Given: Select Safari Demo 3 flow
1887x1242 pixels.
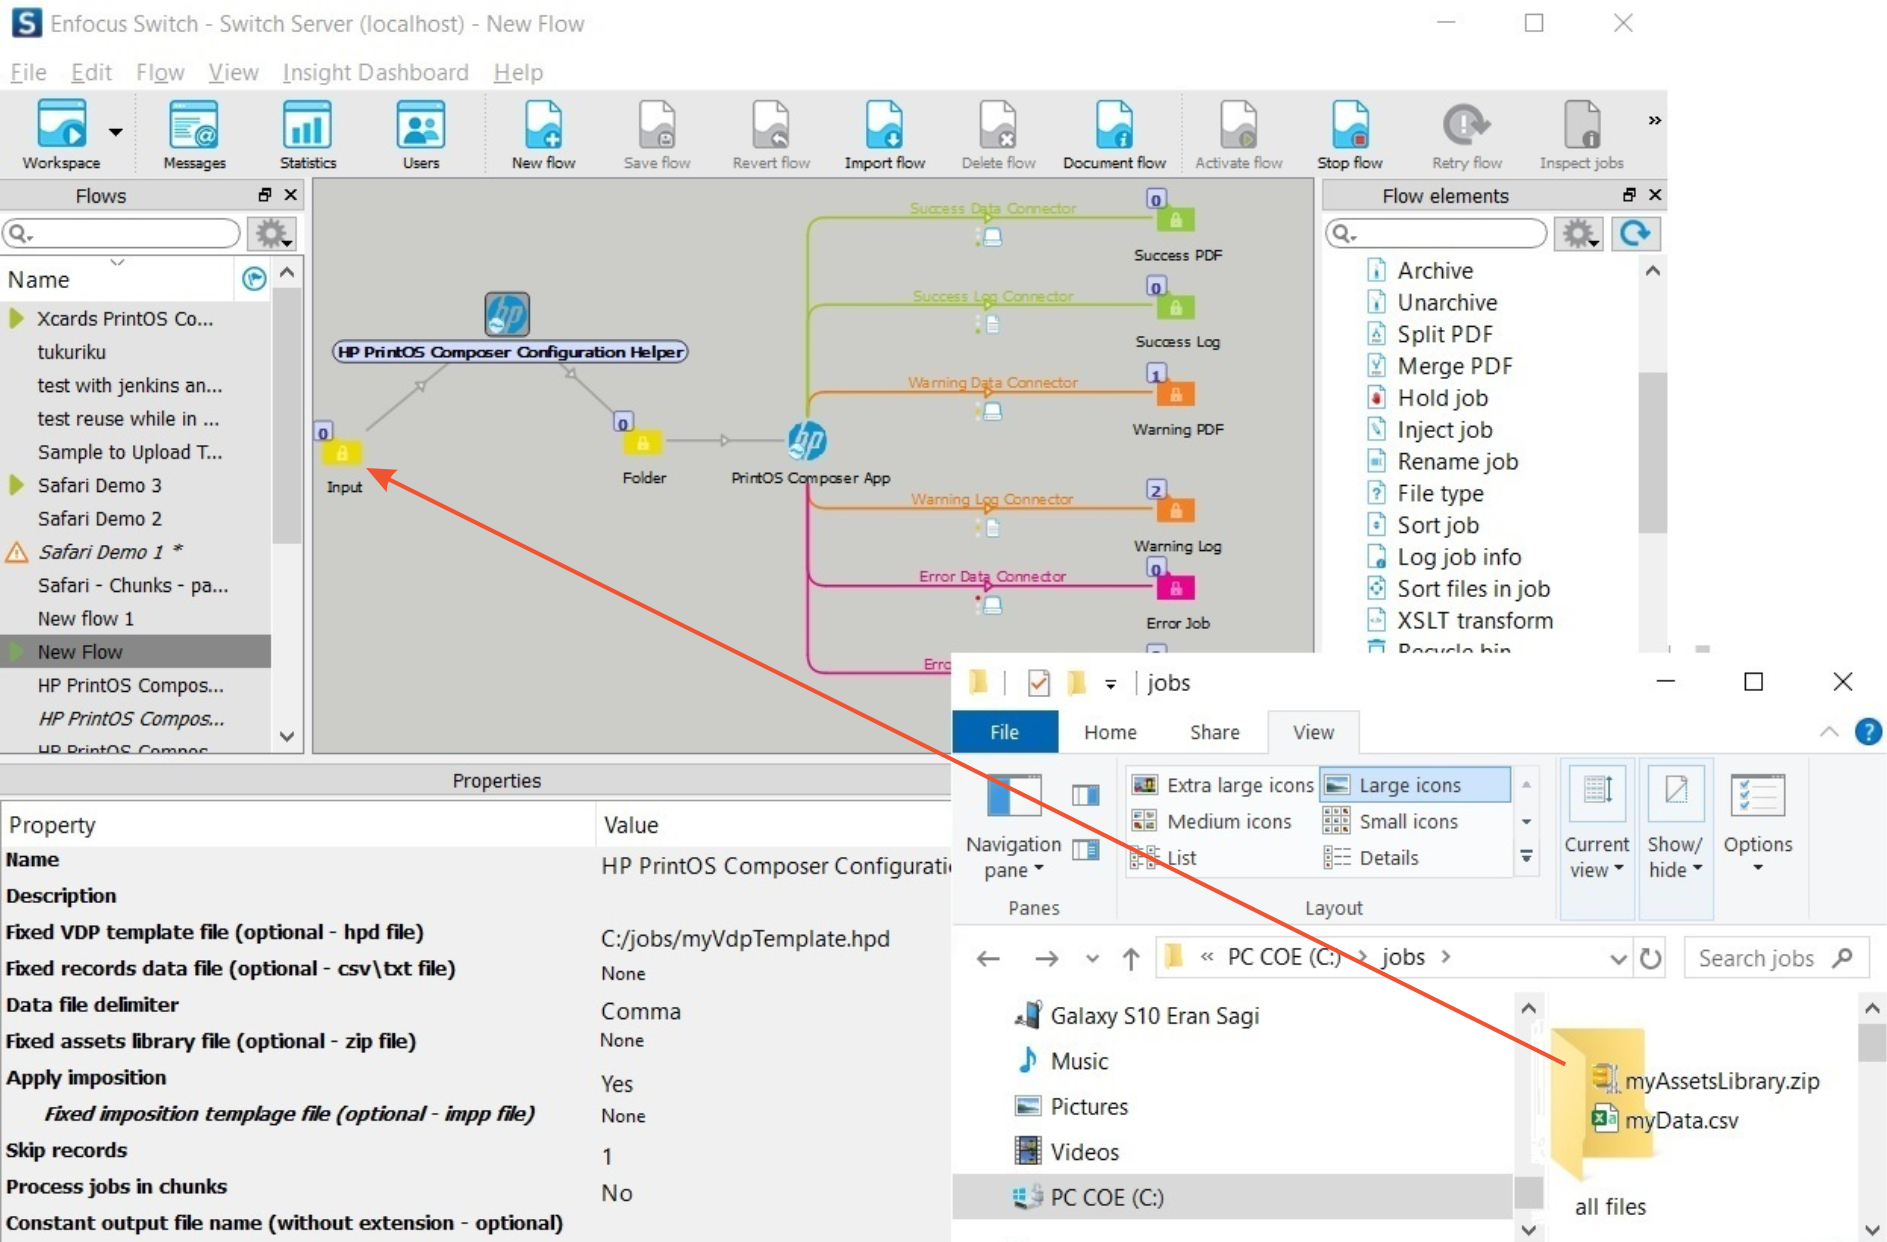Looking at the screenshot, I should pyautogui.click(x=100, y=485).
